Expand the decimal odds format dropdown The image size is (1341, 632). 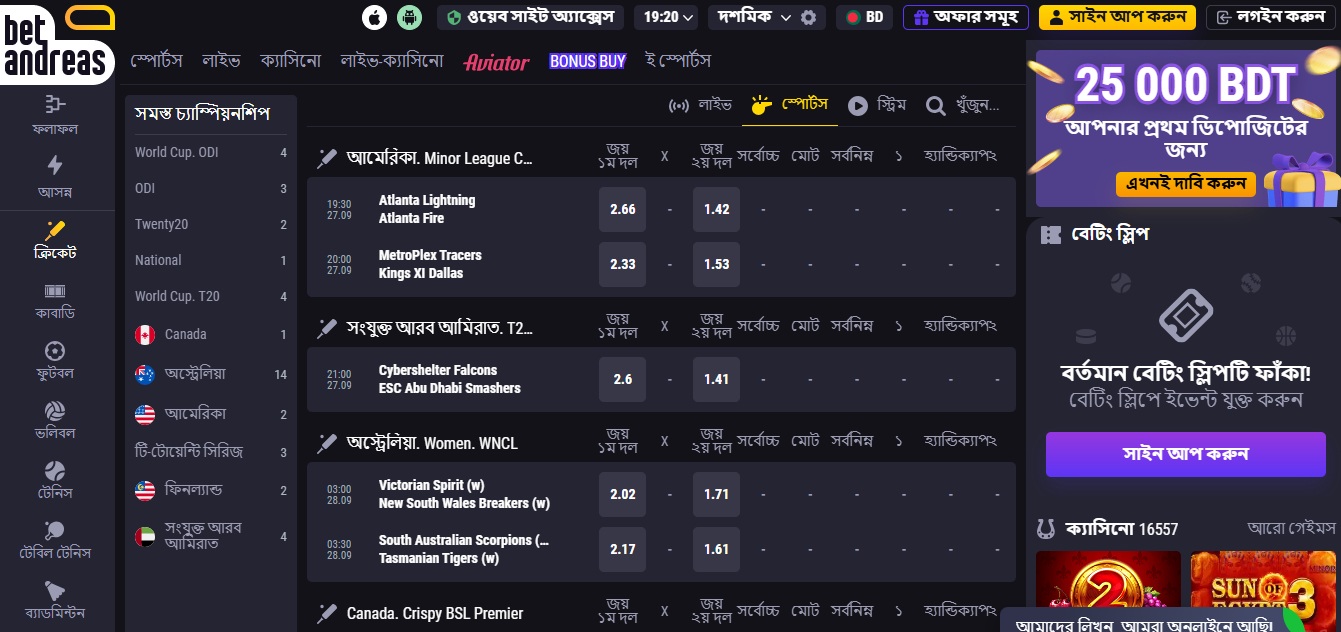tap(754, 17)
